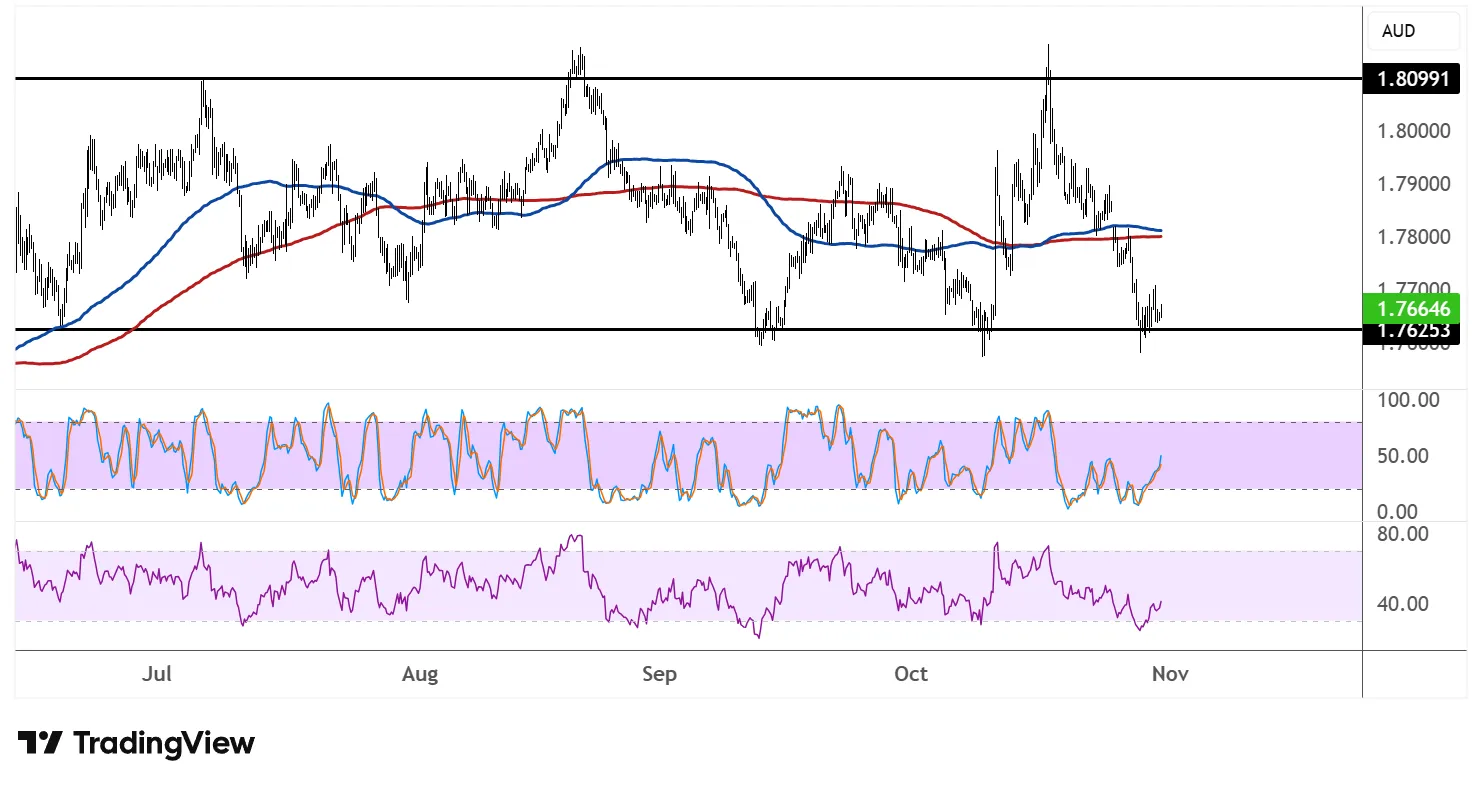
Task: Select the green 1.76646 current price label
Action: 1412,308
